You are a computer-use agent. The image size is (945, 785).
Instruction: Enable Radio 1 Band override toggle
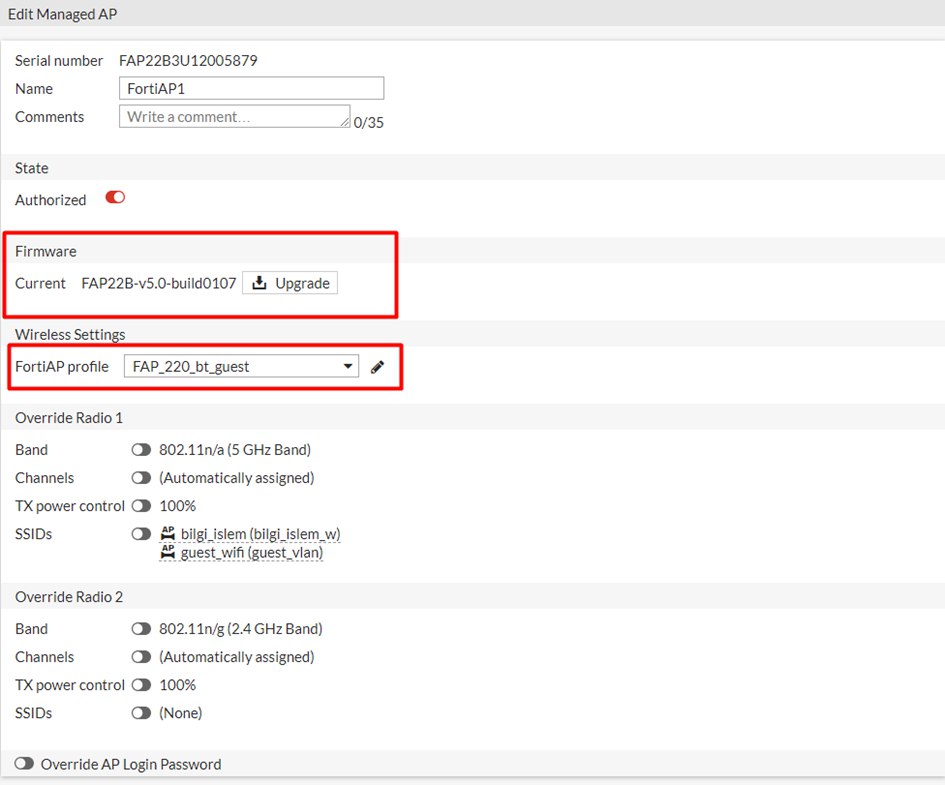tap(141, 450)
